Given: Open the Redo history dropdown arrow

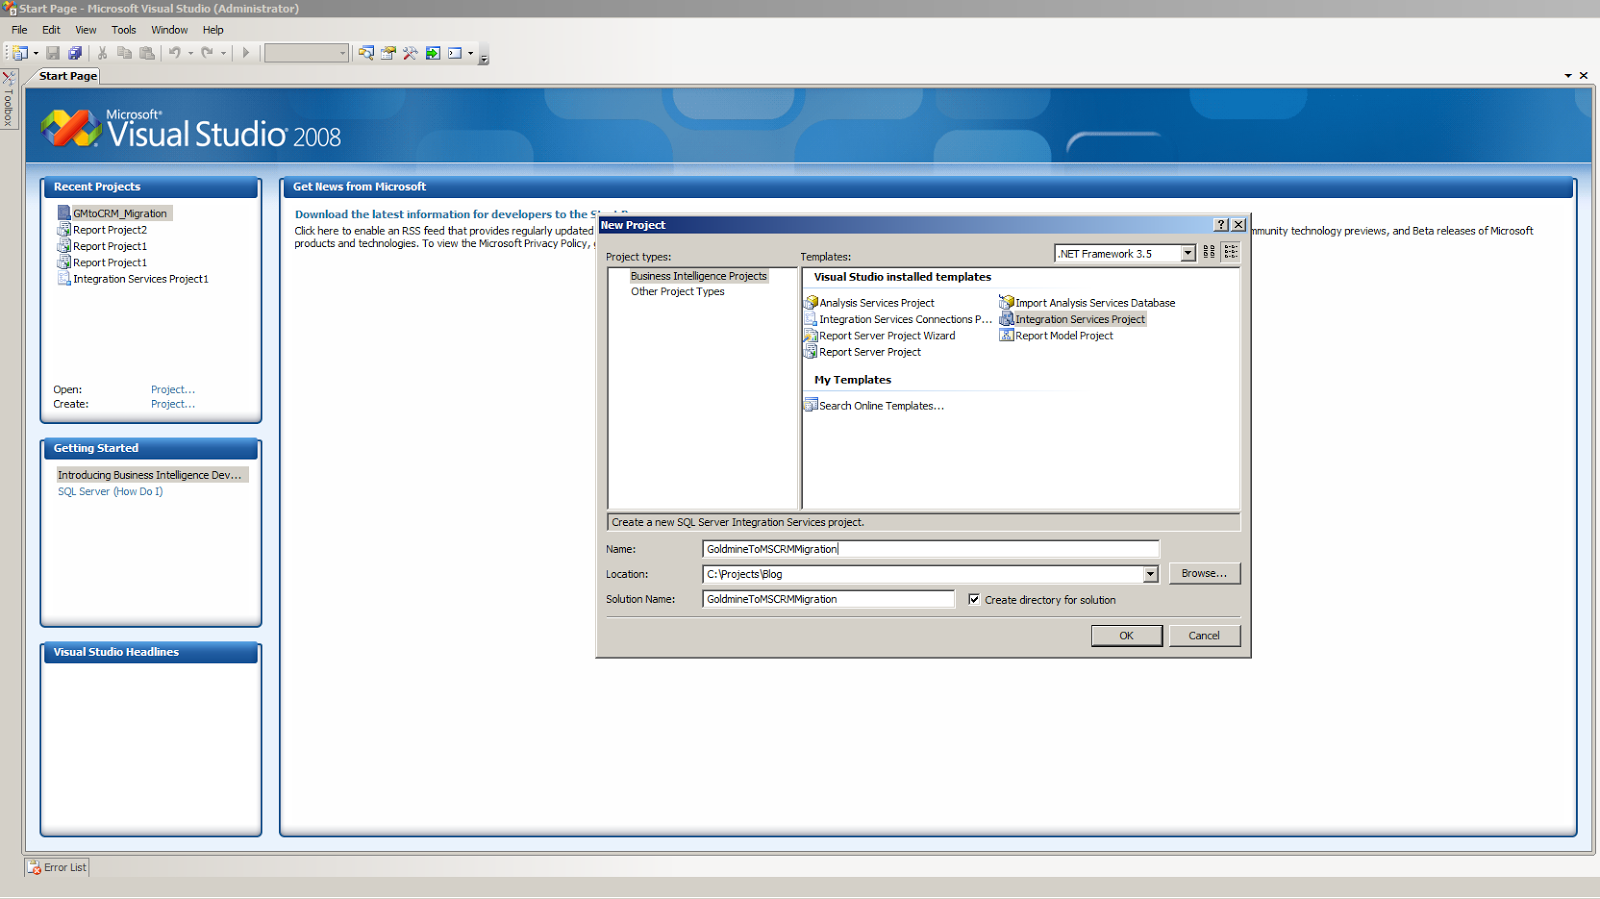Looking at the screenshot, I should click(x=223, y=53).
